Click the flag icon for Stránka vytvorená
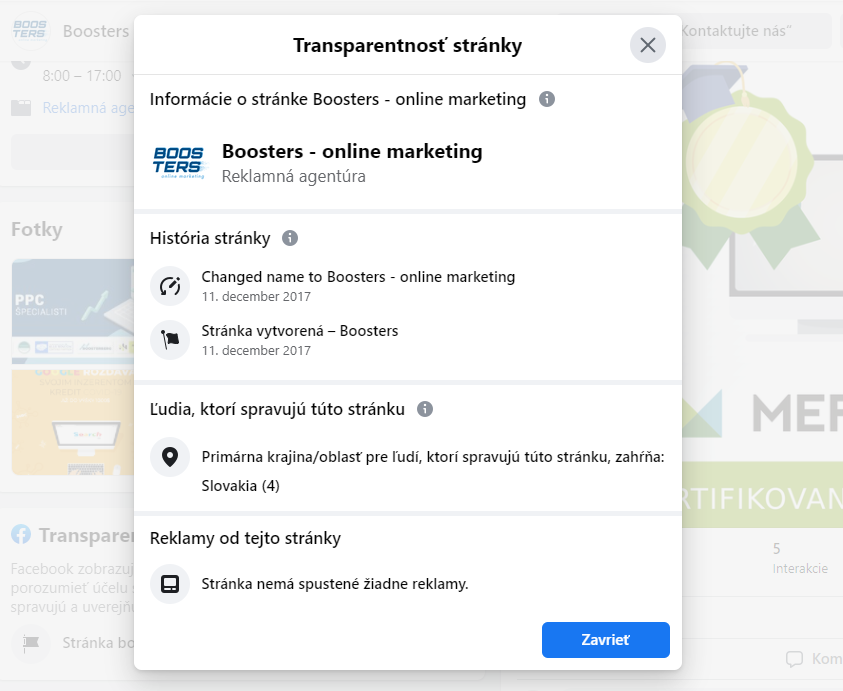This screenshot has height=691, width=843. pos(170,340)
